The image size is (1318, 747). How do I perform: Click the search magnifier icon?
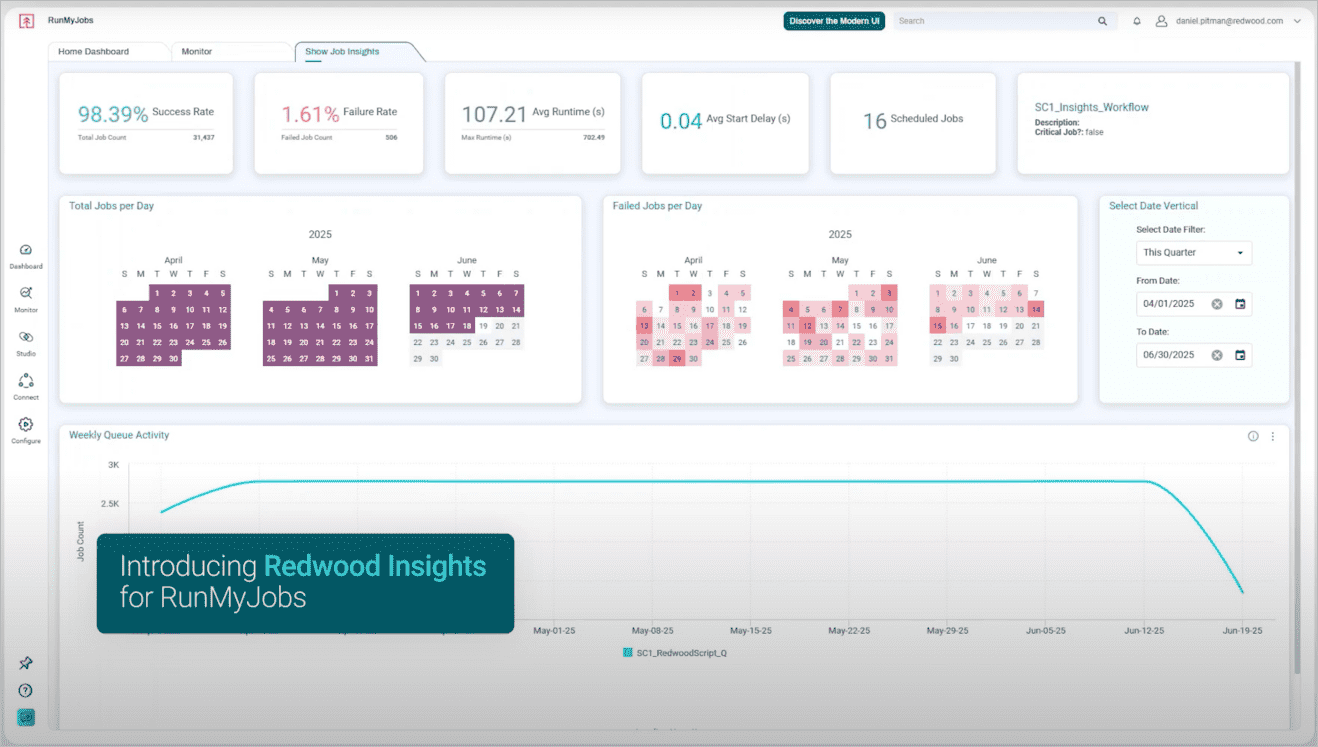click(x=1102, y=20)
